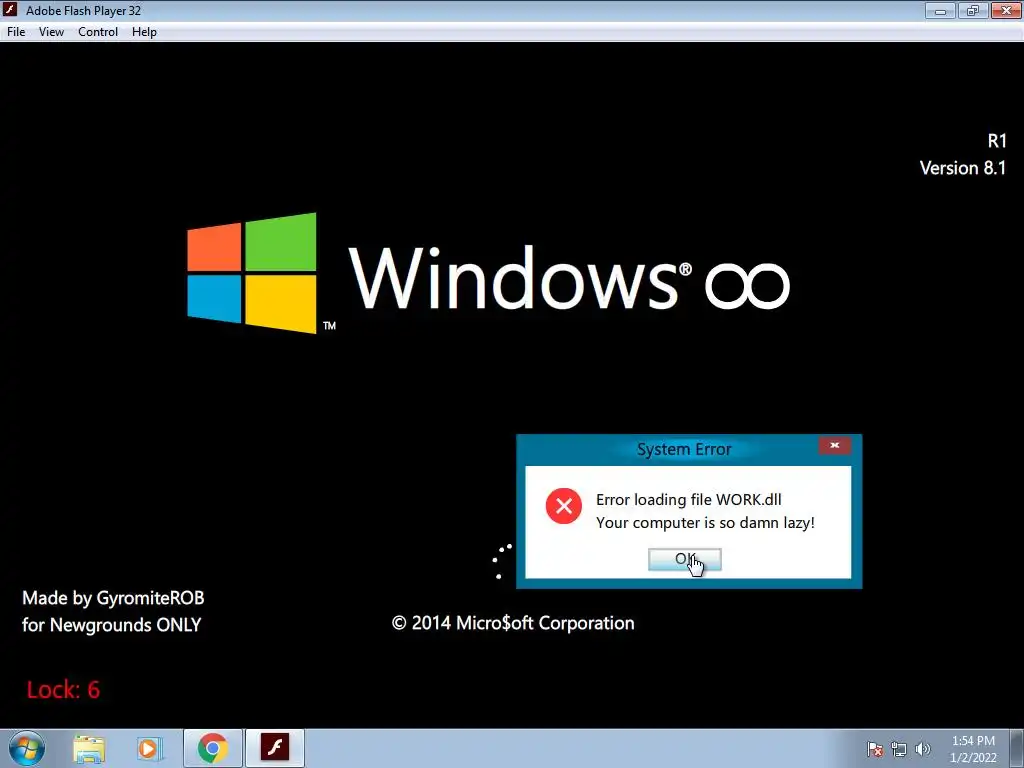Close the System Error dialog with X

(835, 445)
